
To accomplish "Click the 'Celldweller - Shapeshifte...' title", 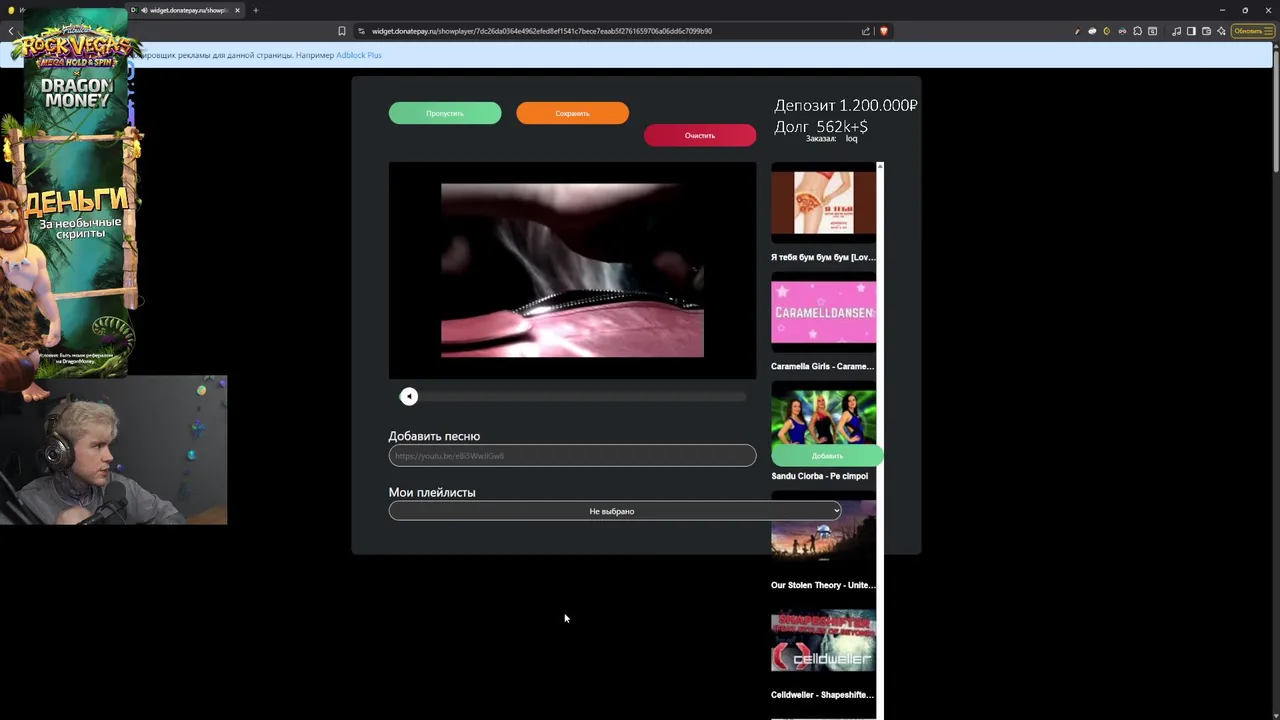I will coord(822,695).
